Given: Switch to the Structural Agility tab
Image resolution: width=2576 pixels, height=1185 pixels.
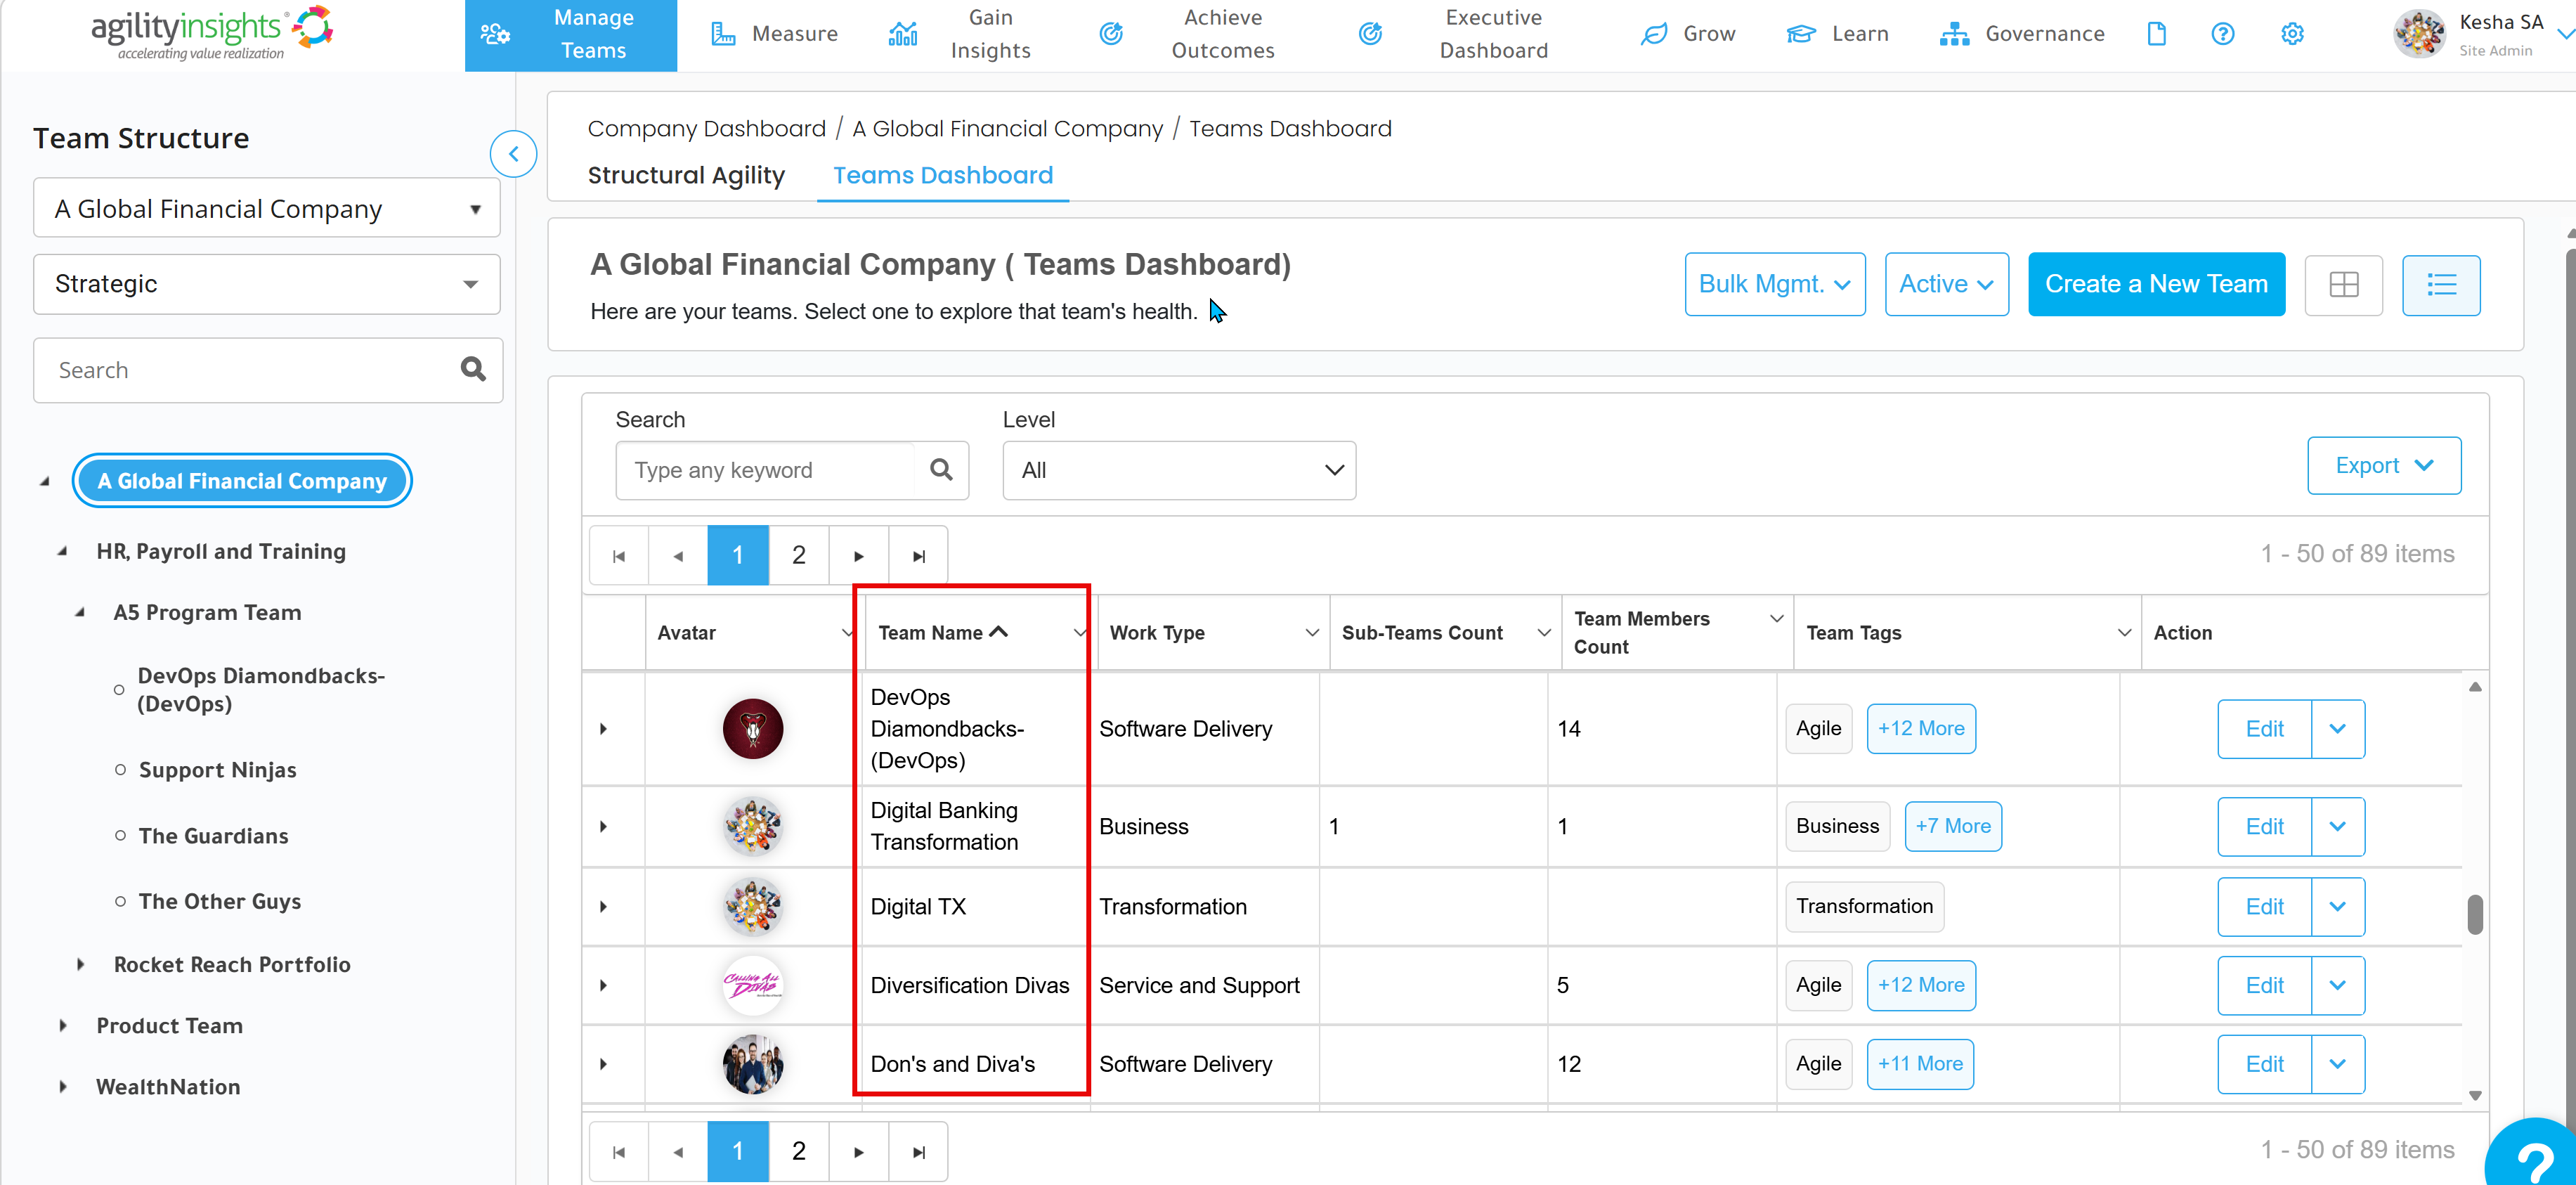Looking at the screenshot, I should (x=686, y=175).
